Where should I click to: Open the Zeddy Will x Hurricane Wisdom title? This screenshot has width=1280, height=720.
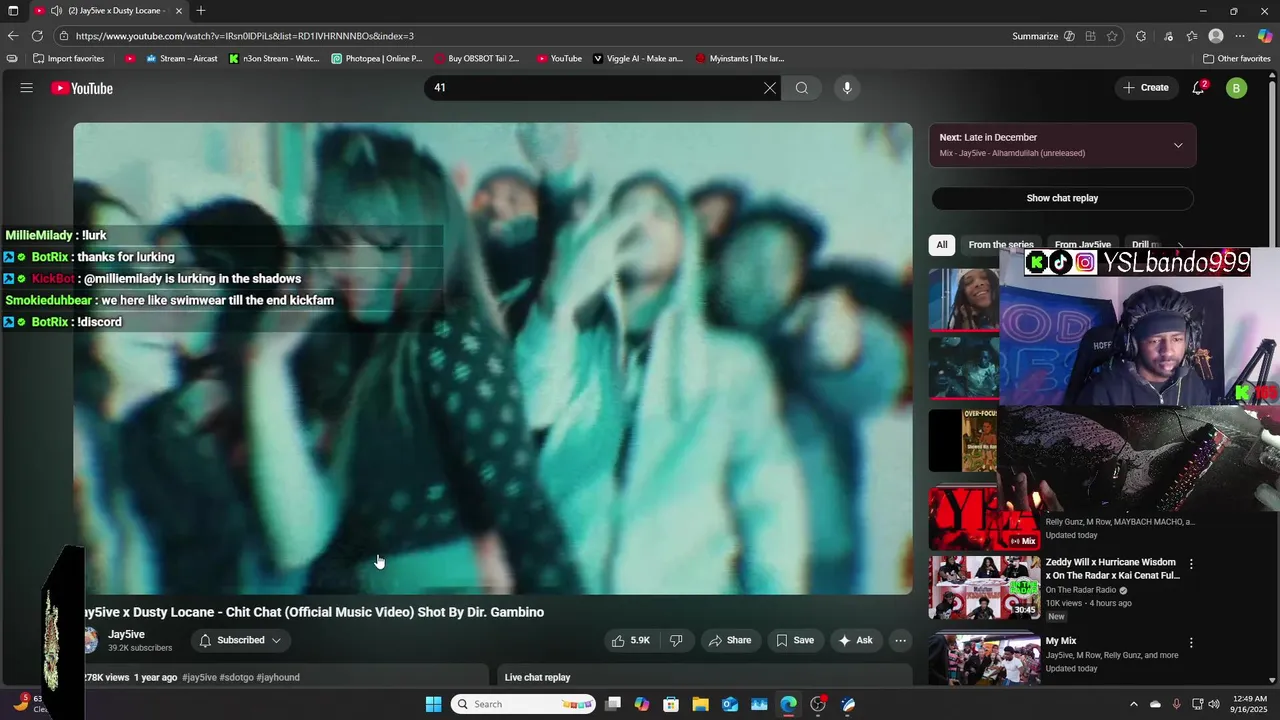(1113, 569)
